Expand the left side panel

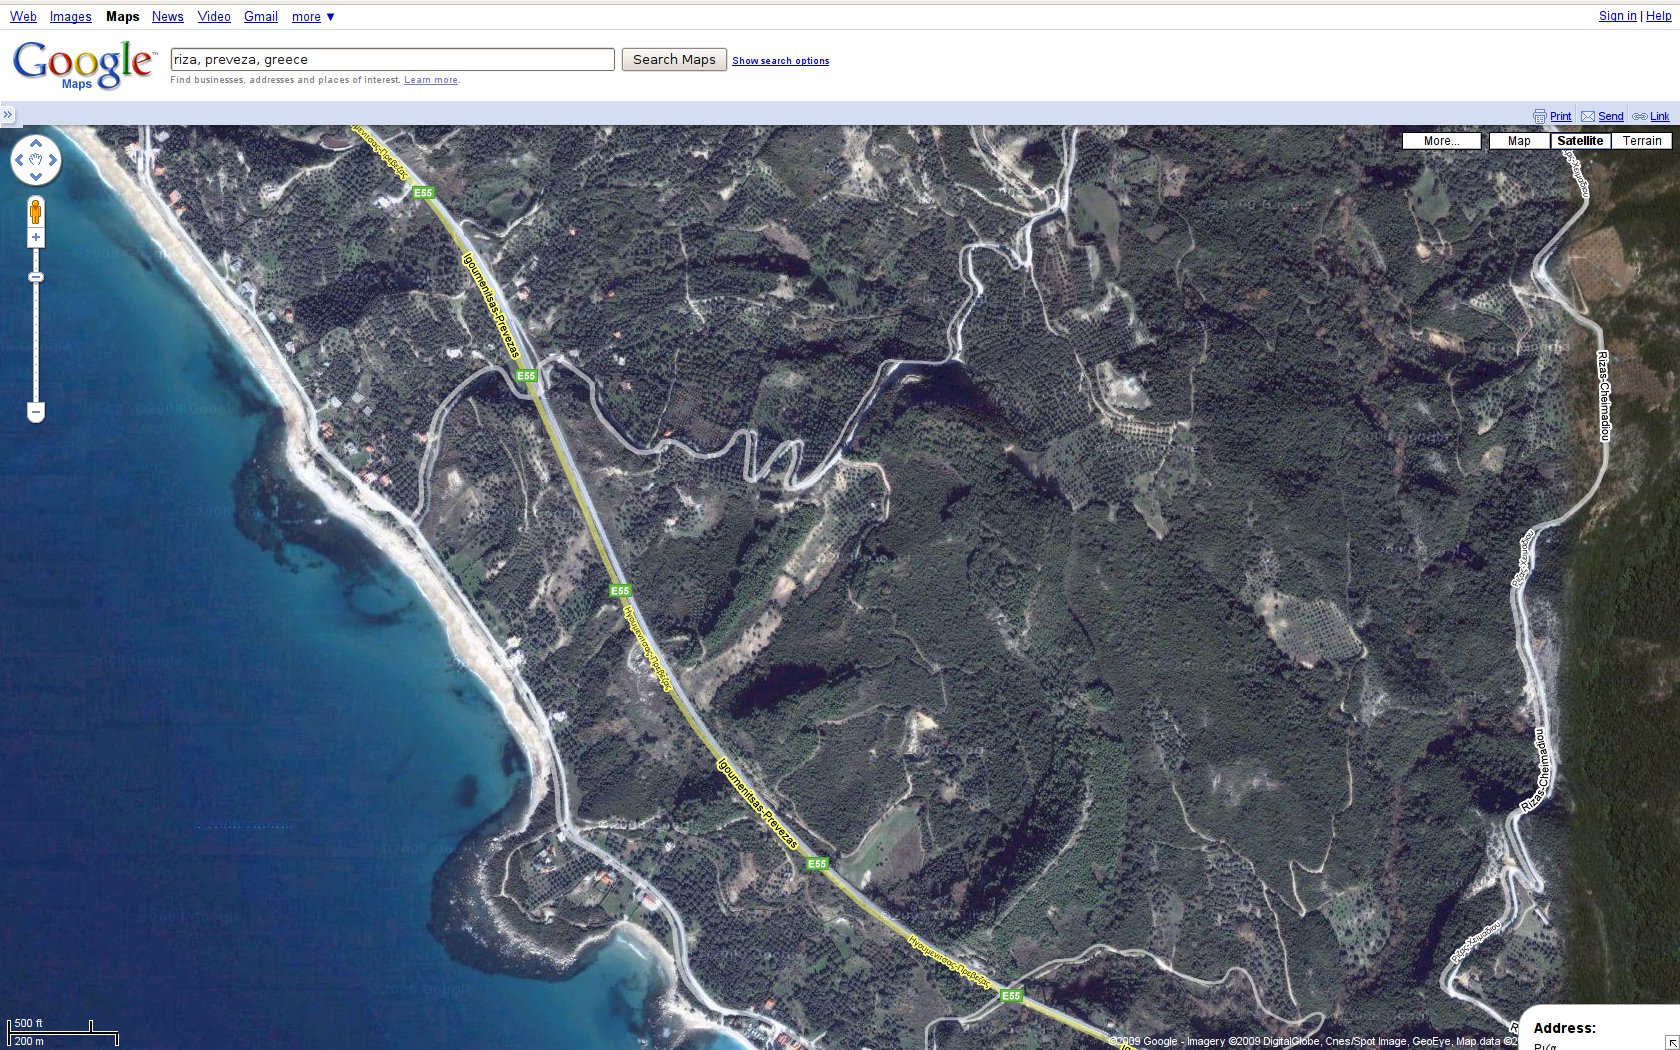8,115
